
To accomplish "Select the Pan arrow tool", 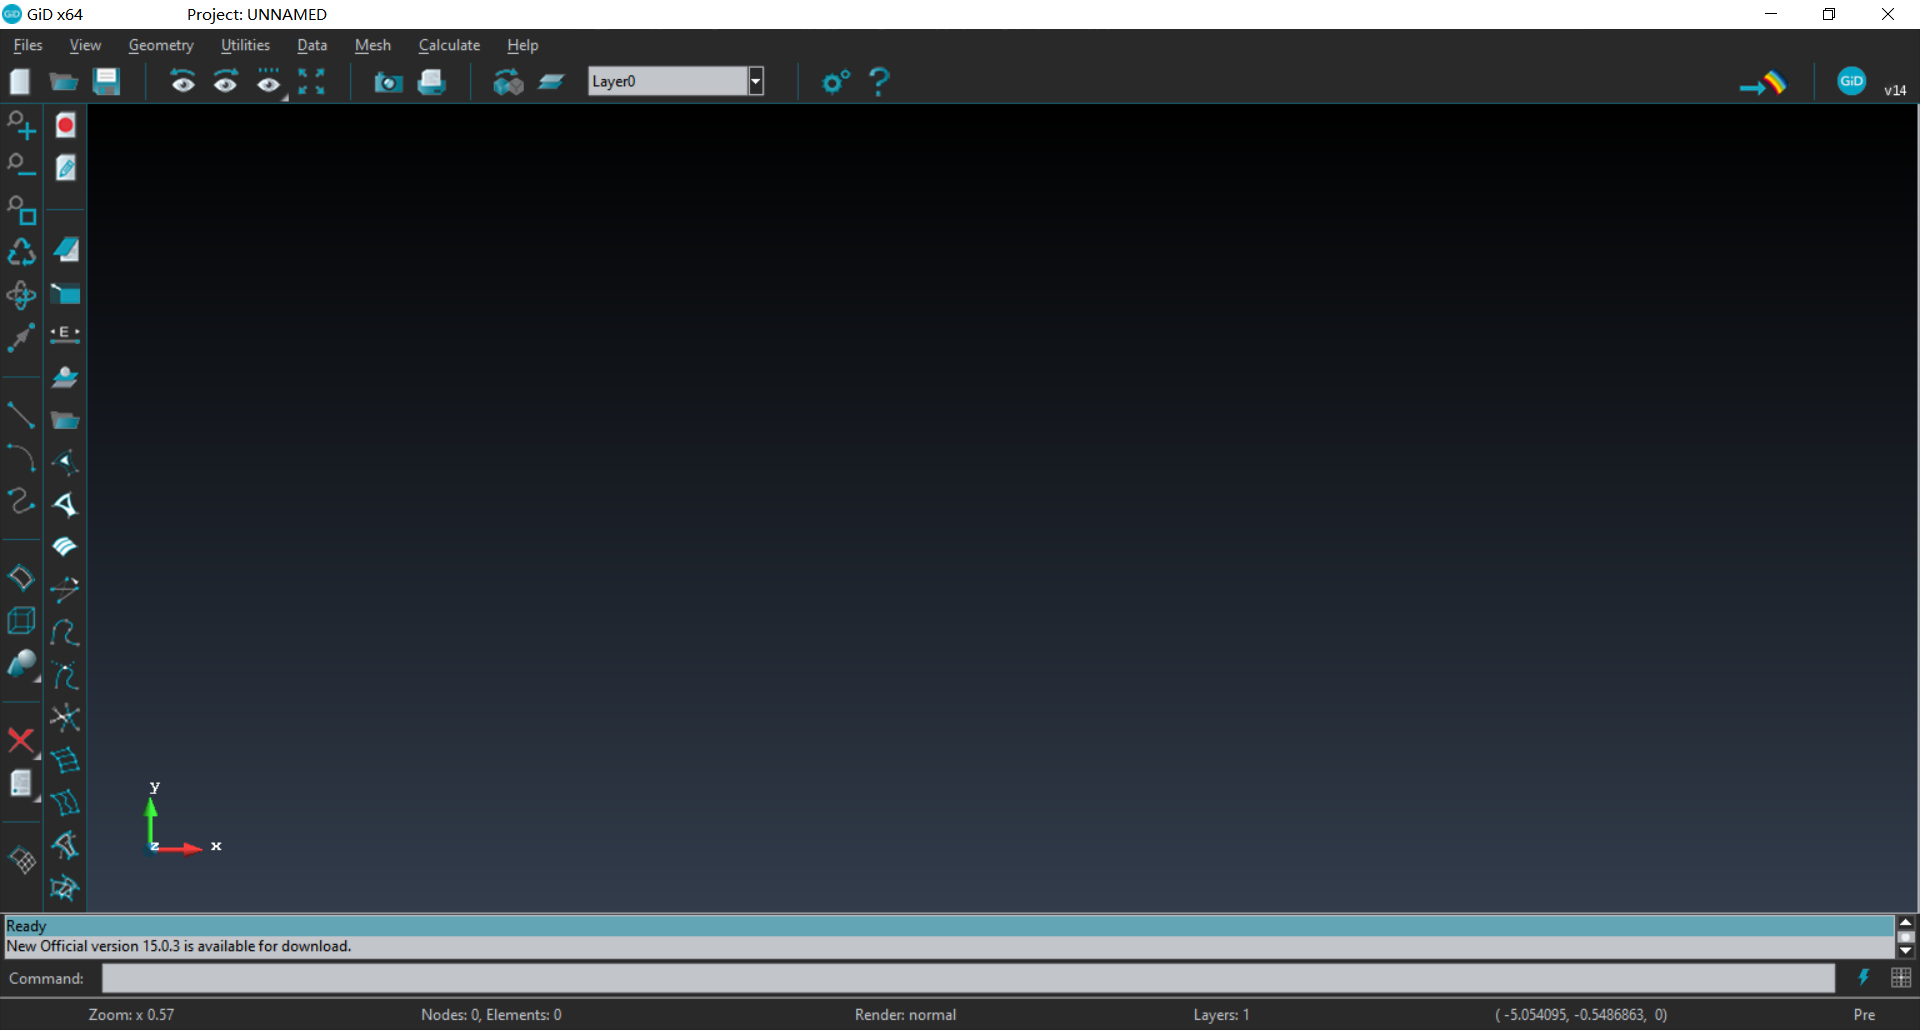I will 21,337.
